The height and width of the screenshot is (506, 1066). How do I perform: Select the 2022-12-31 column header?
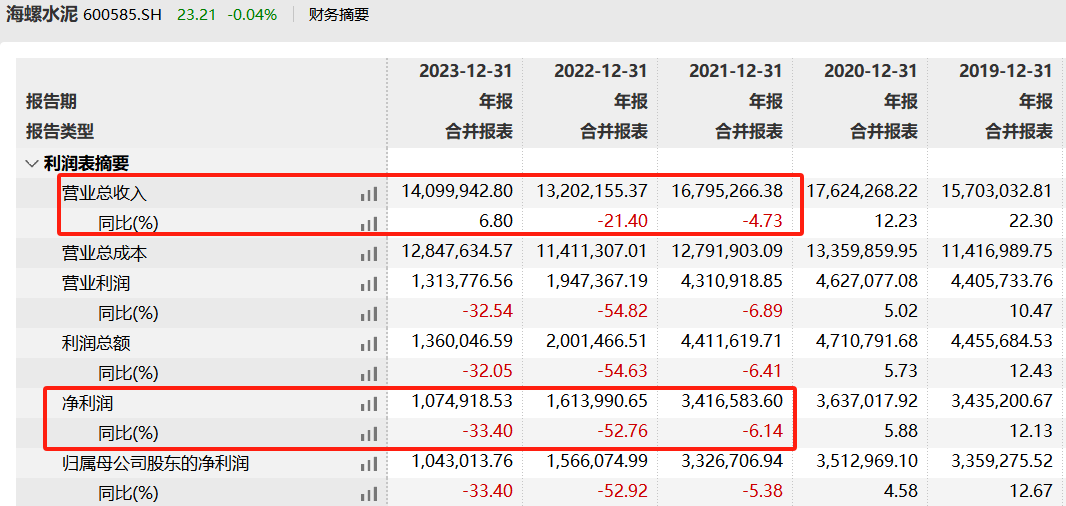(x=601, y=71)
